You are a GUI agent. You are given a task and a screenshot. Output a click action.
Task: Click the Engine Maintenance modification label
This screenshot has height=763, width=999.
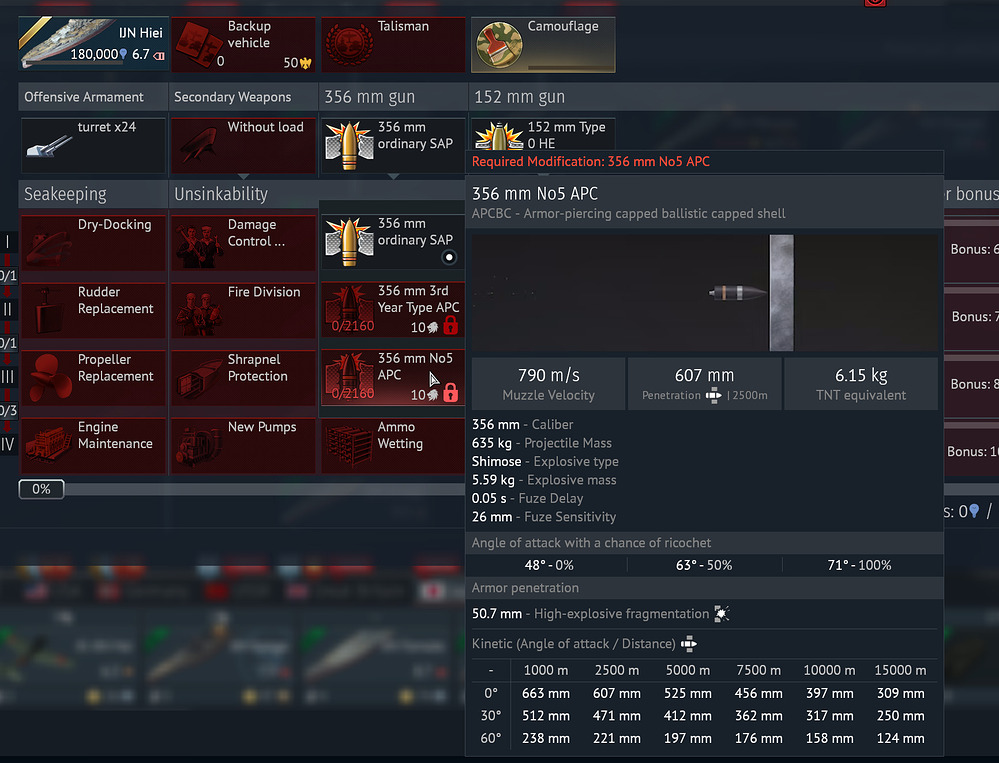point(115,435)
